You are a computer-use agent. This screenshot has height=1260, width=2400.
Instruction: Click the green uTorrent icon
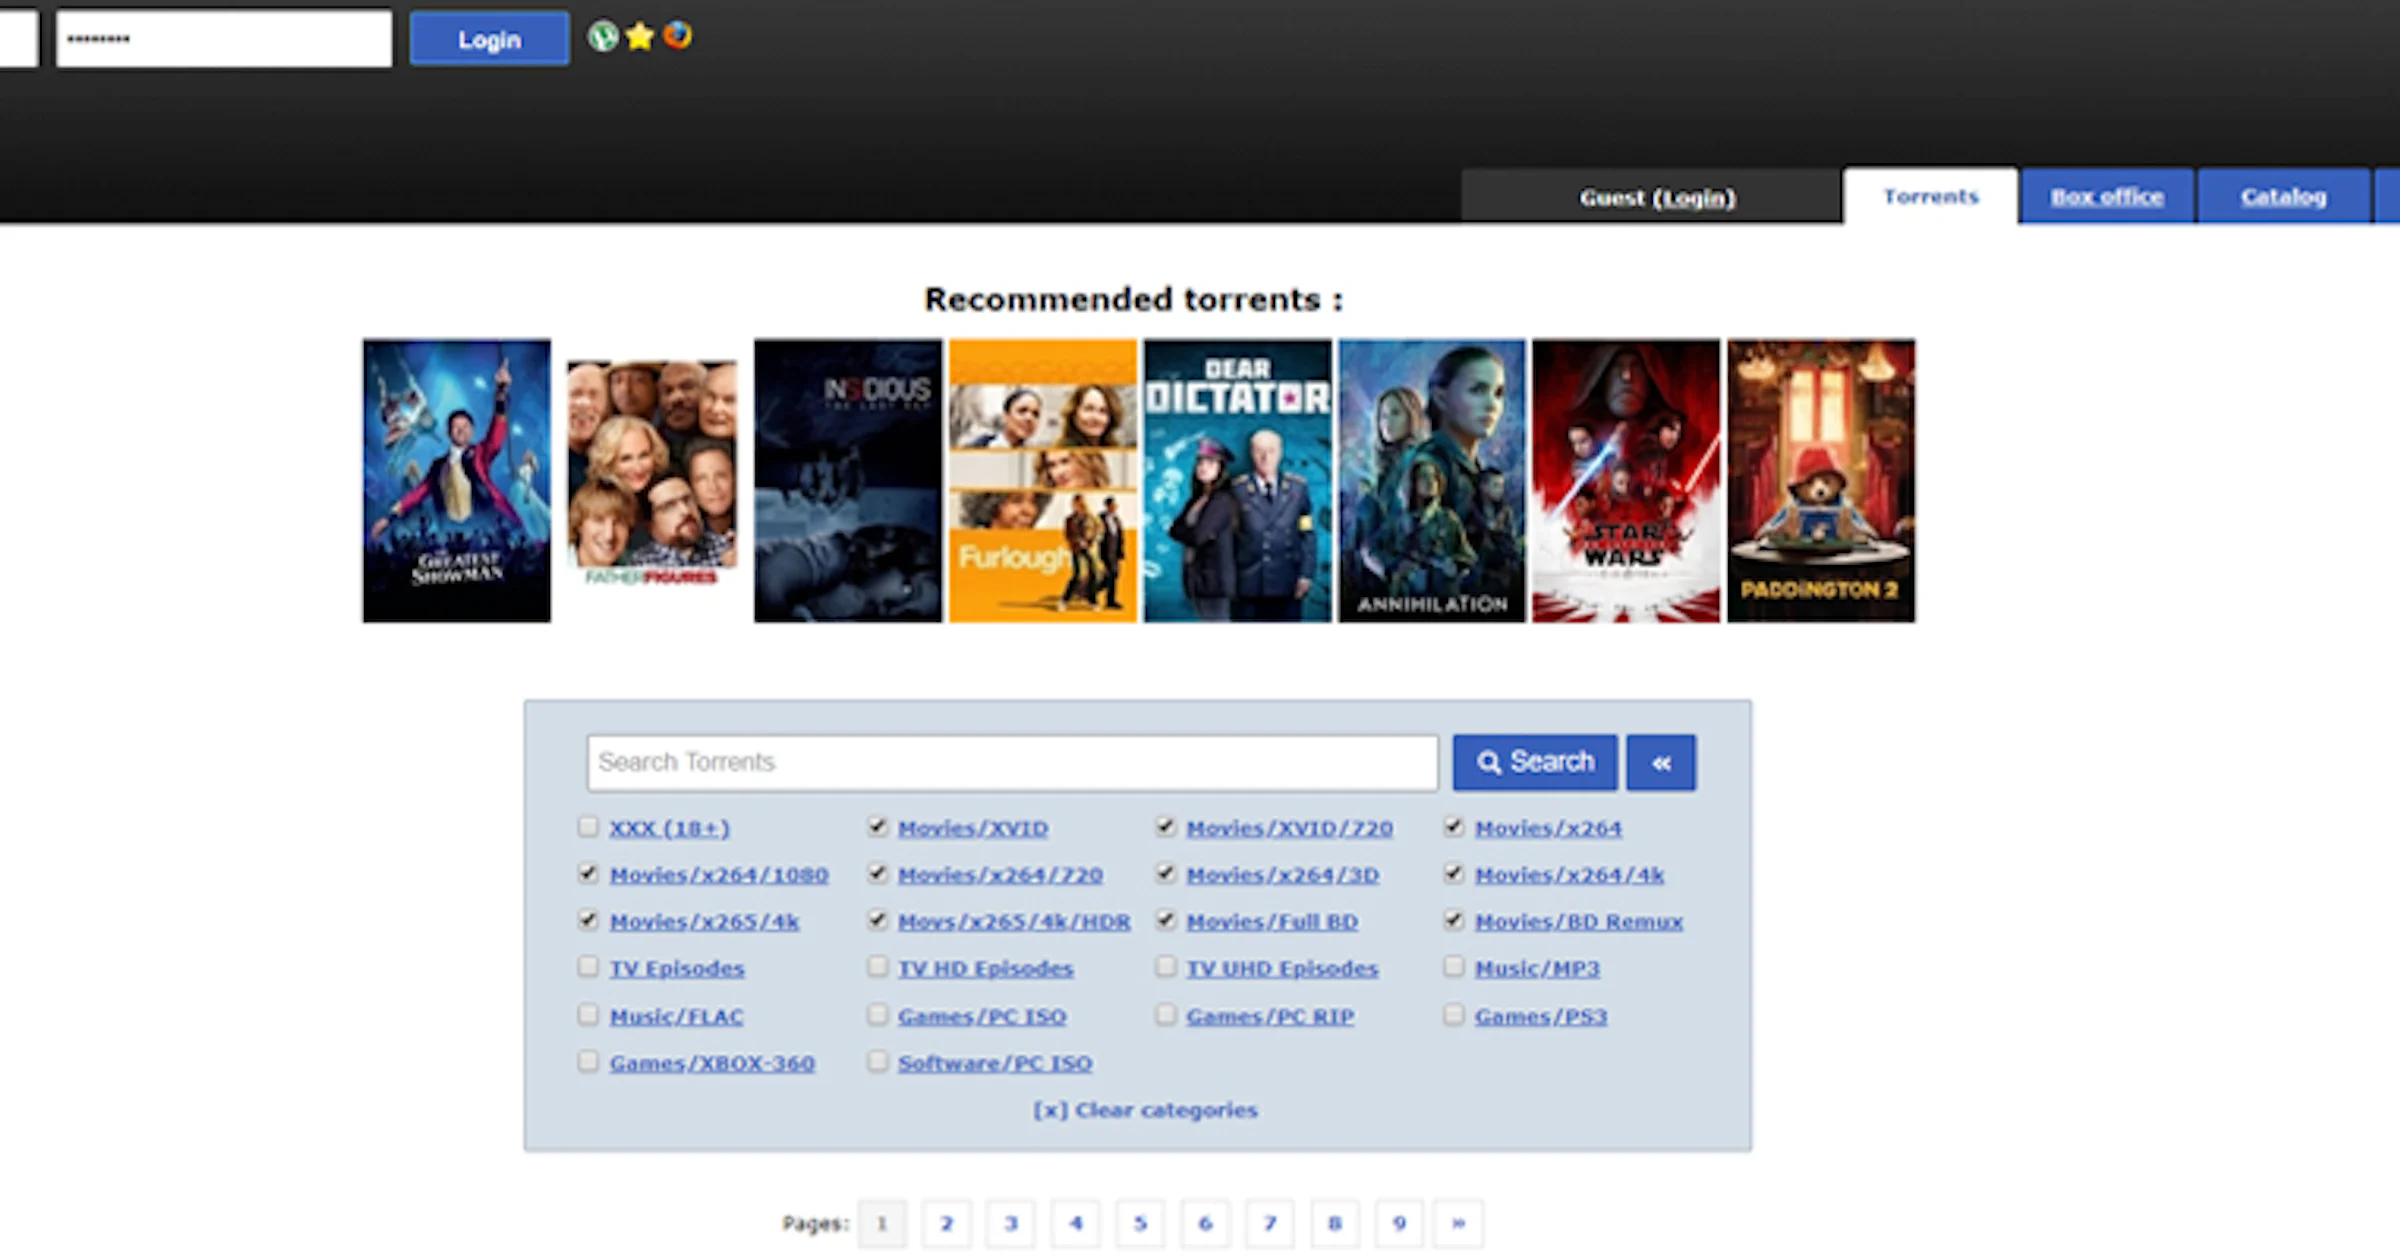click(602, 37)
